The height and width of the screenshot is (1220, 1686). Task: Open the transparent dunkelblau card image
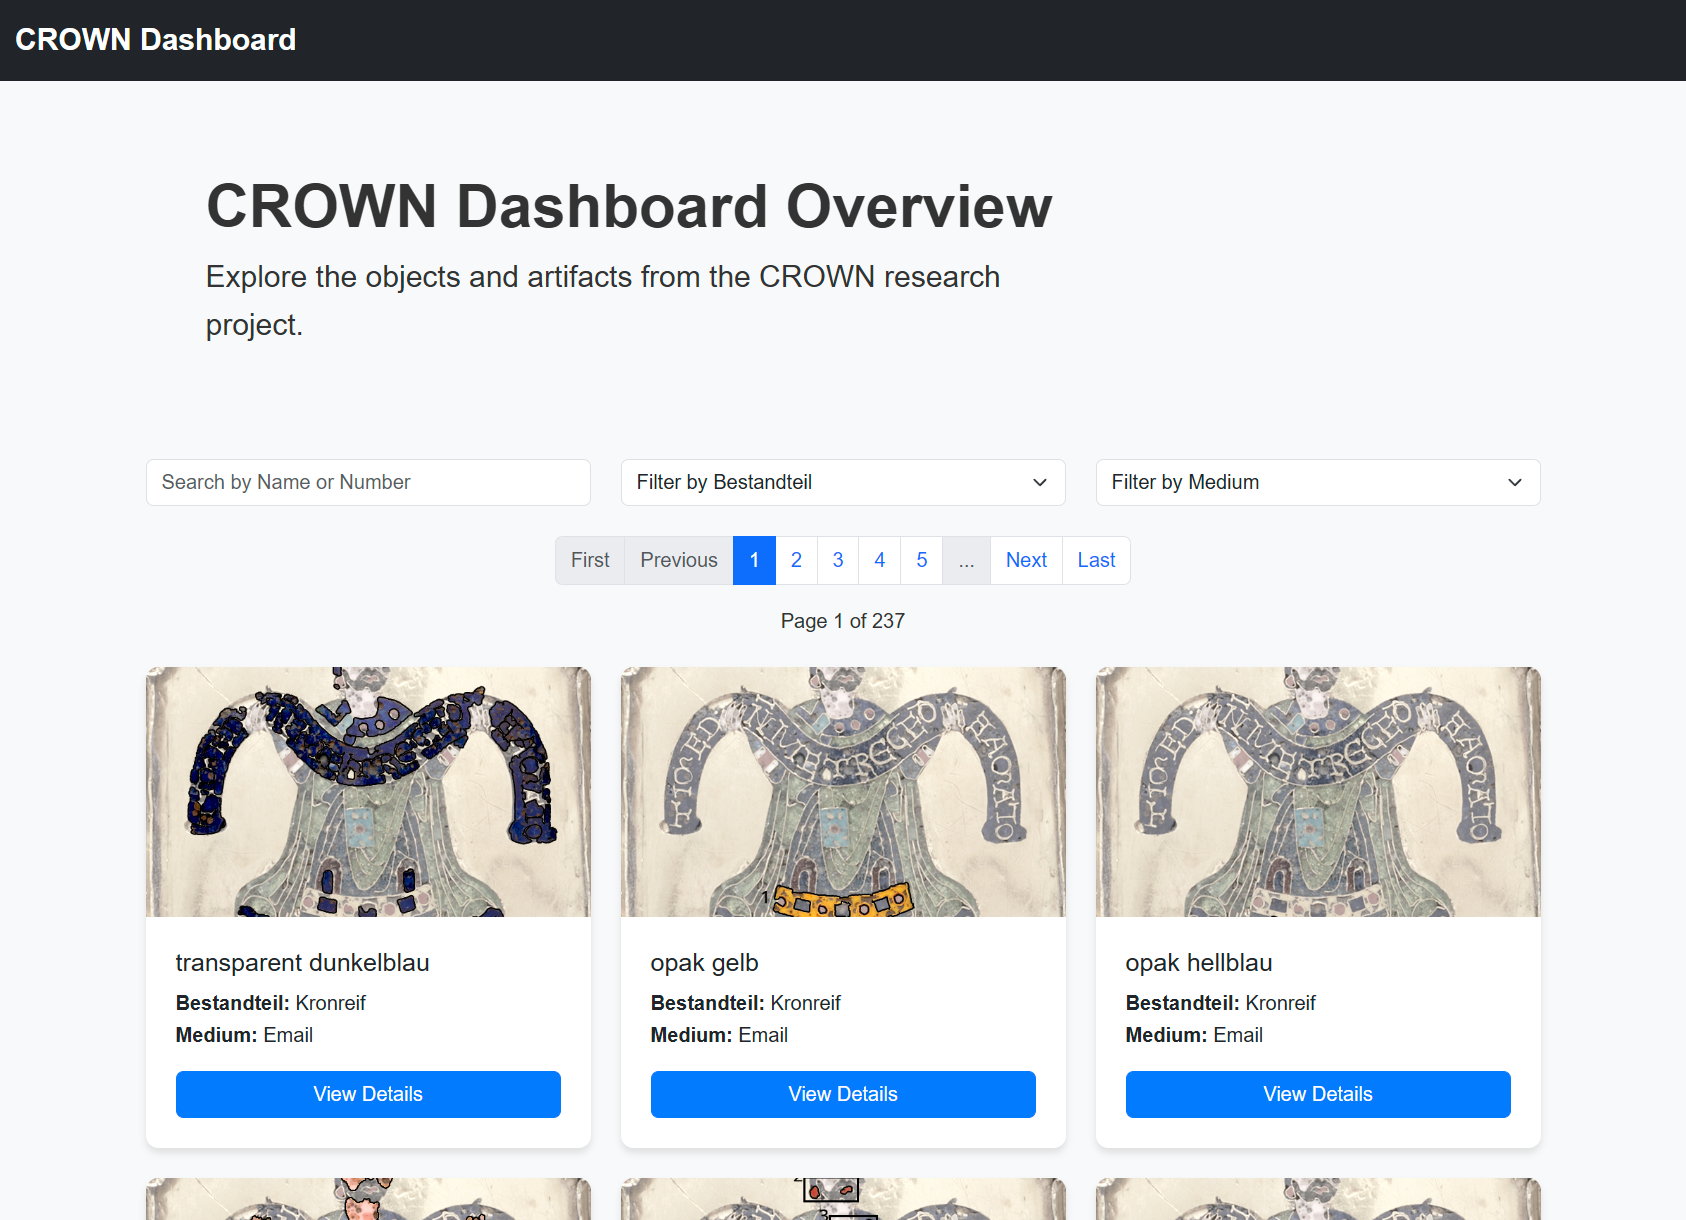tap(368, 792)
